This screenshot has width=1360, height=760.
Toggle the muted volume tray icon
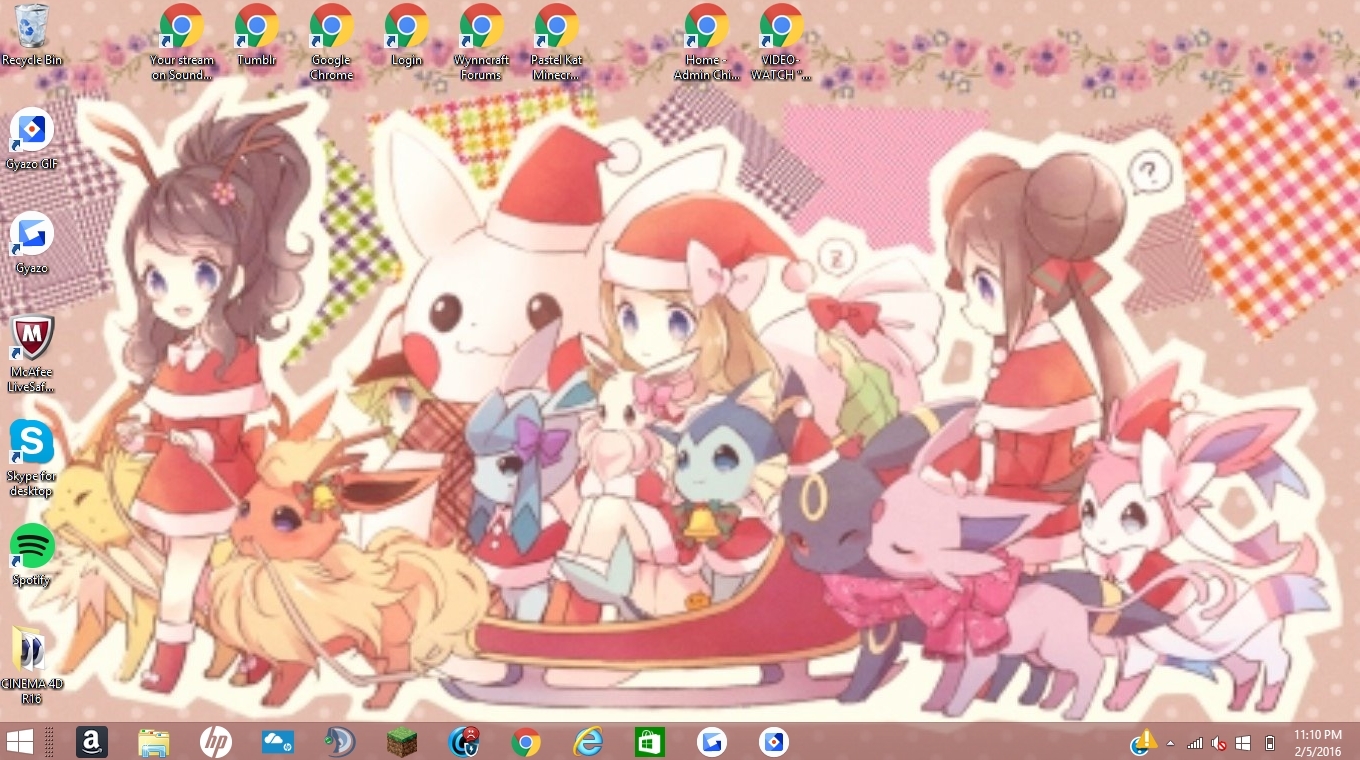[1219, 743]
